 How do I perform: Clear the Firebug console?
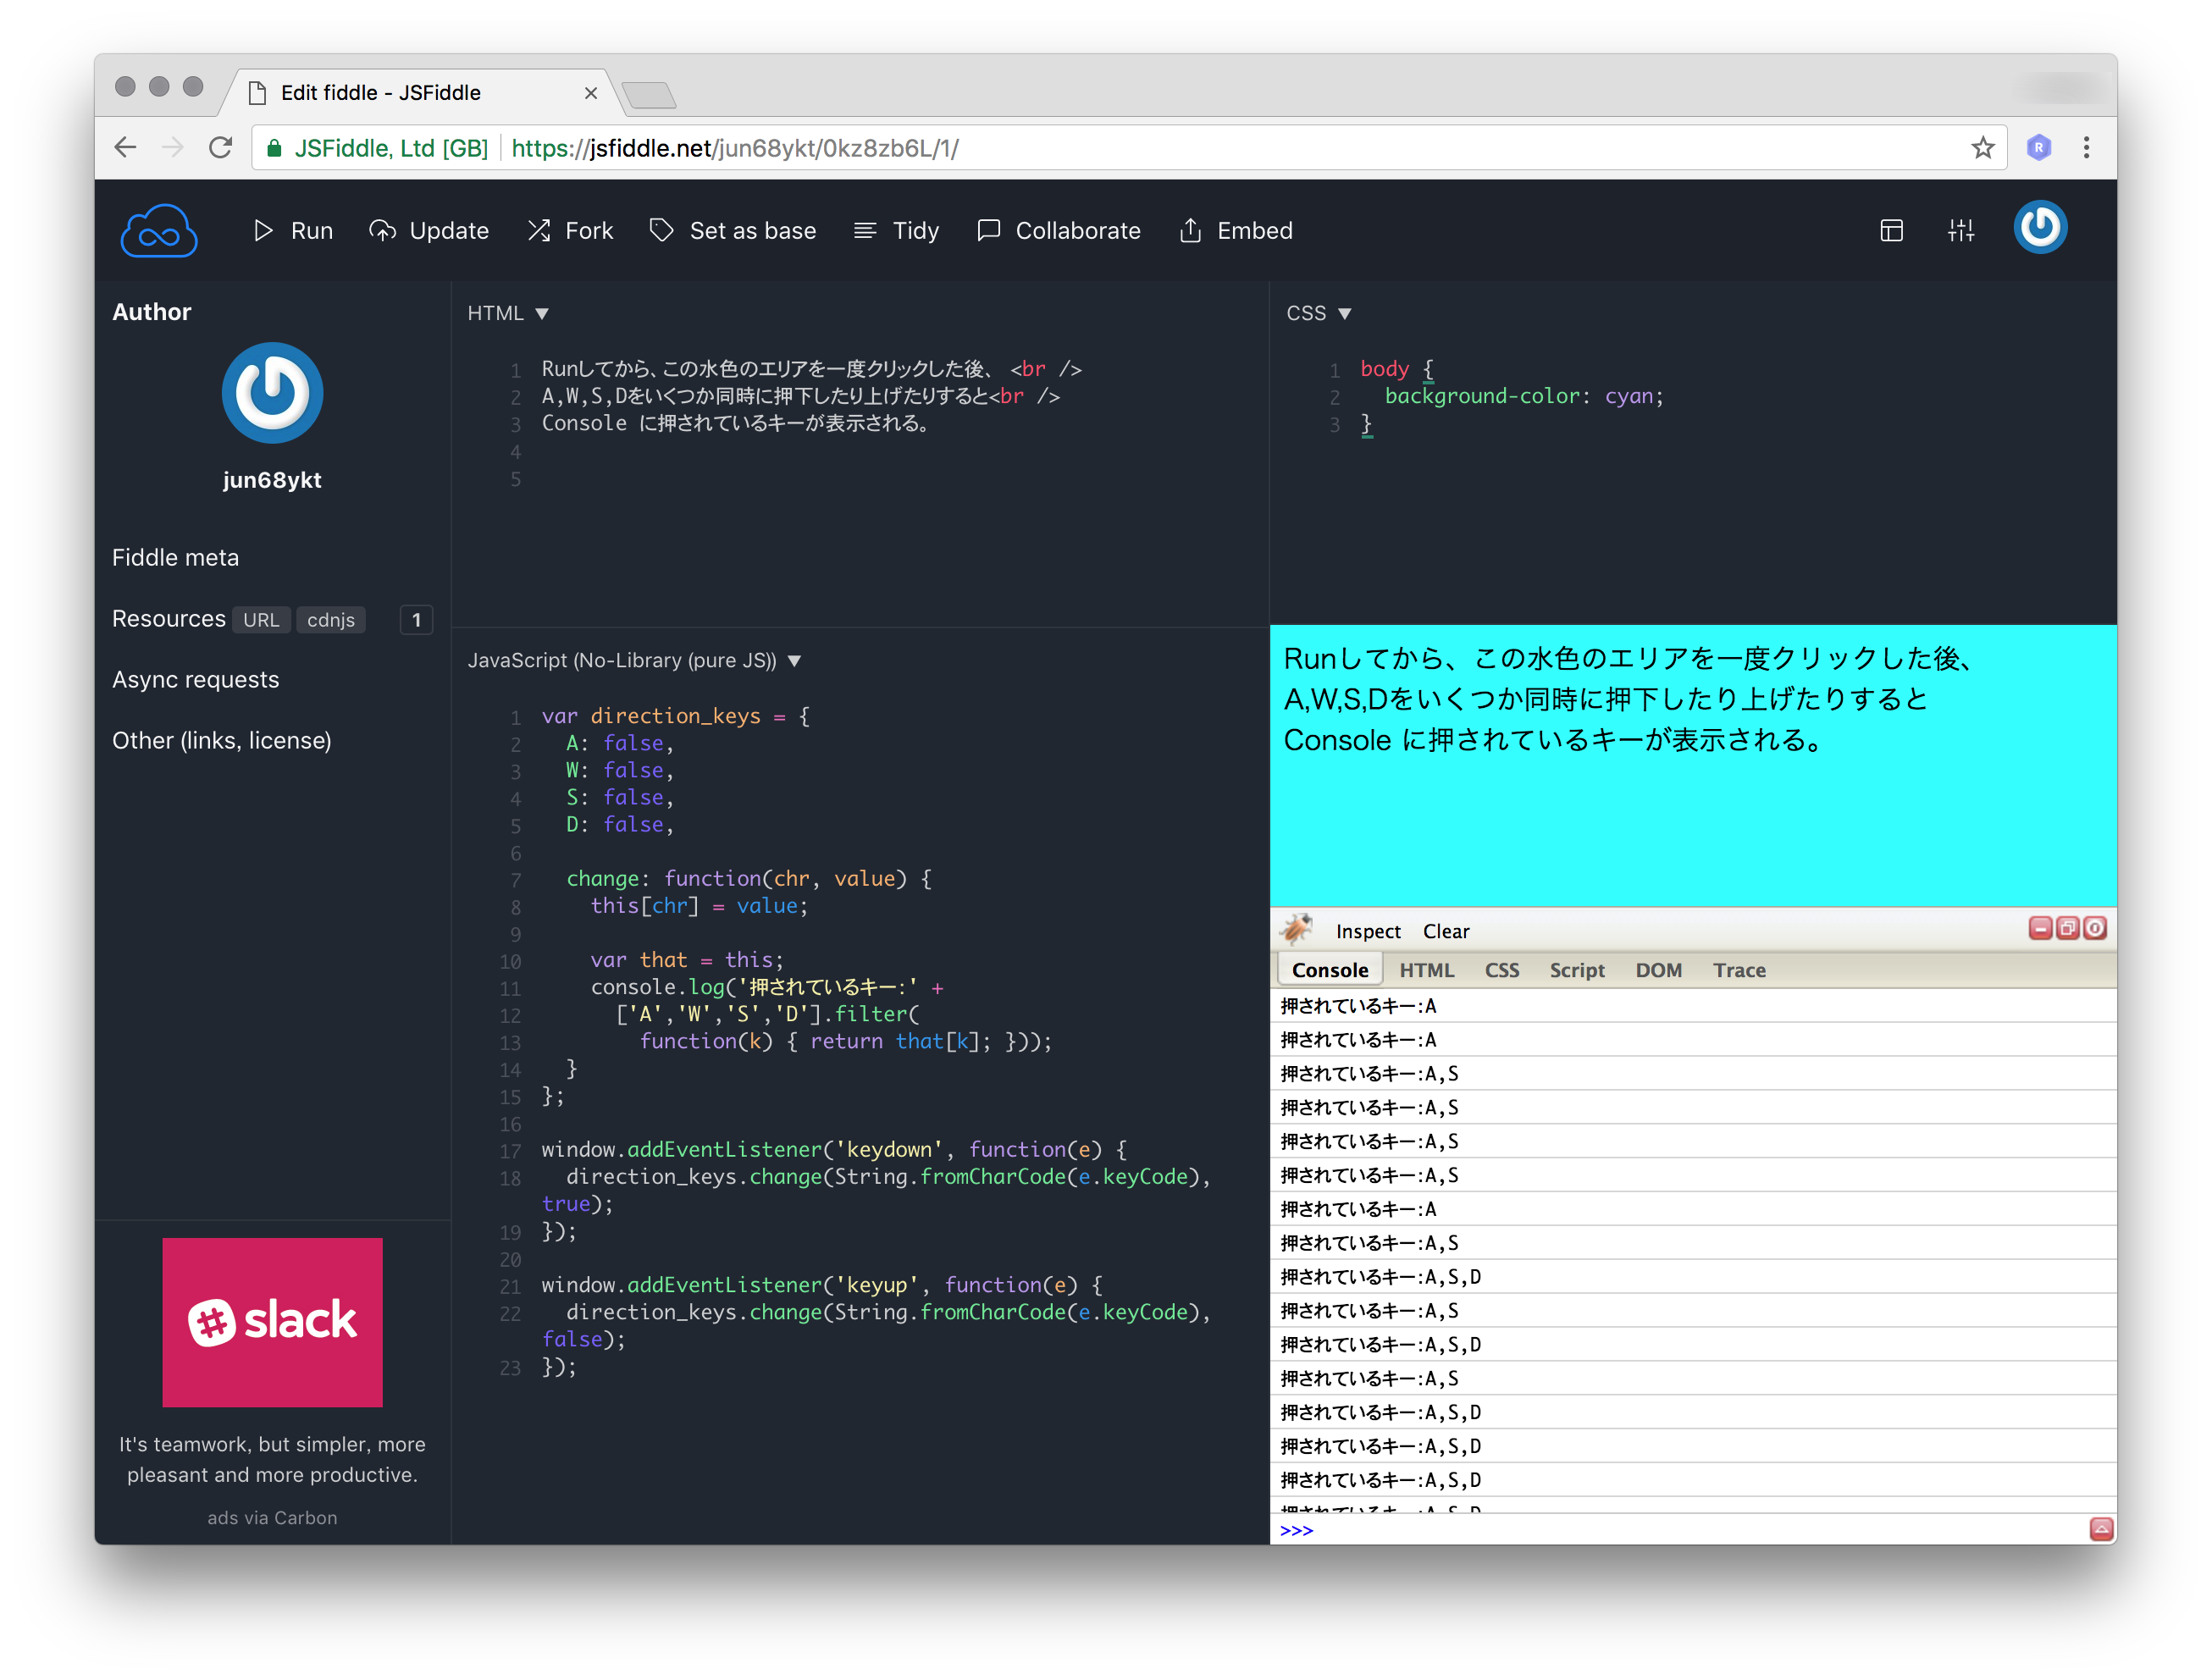coord(1446,932)
